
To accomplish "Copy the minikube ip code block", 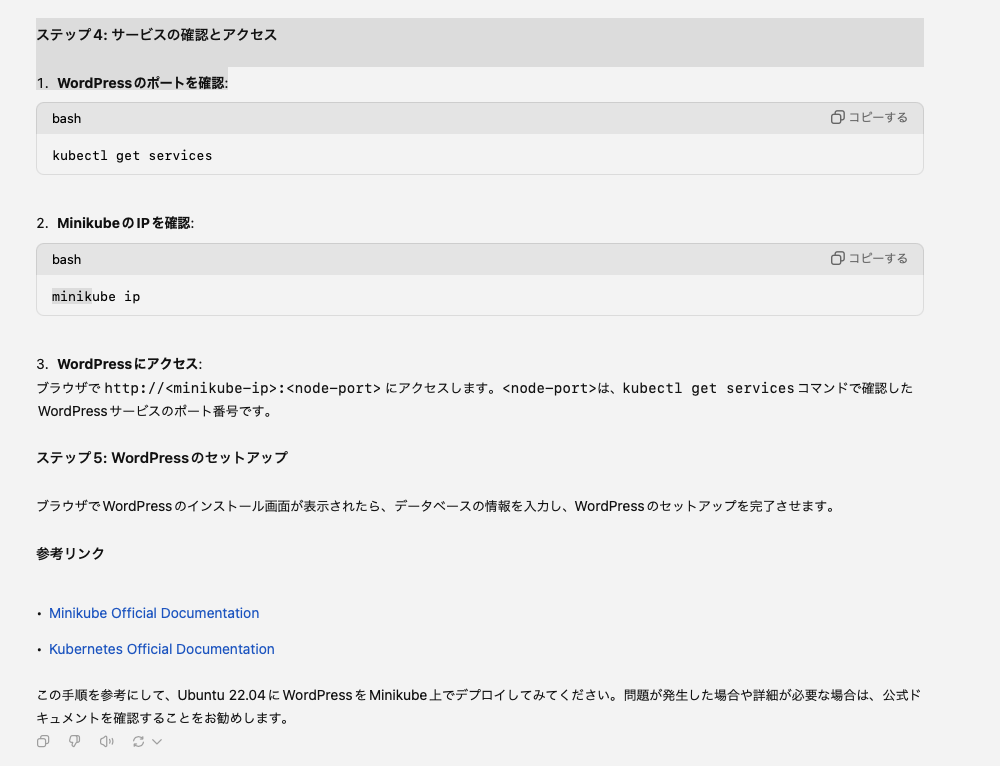I will point(869,258).
